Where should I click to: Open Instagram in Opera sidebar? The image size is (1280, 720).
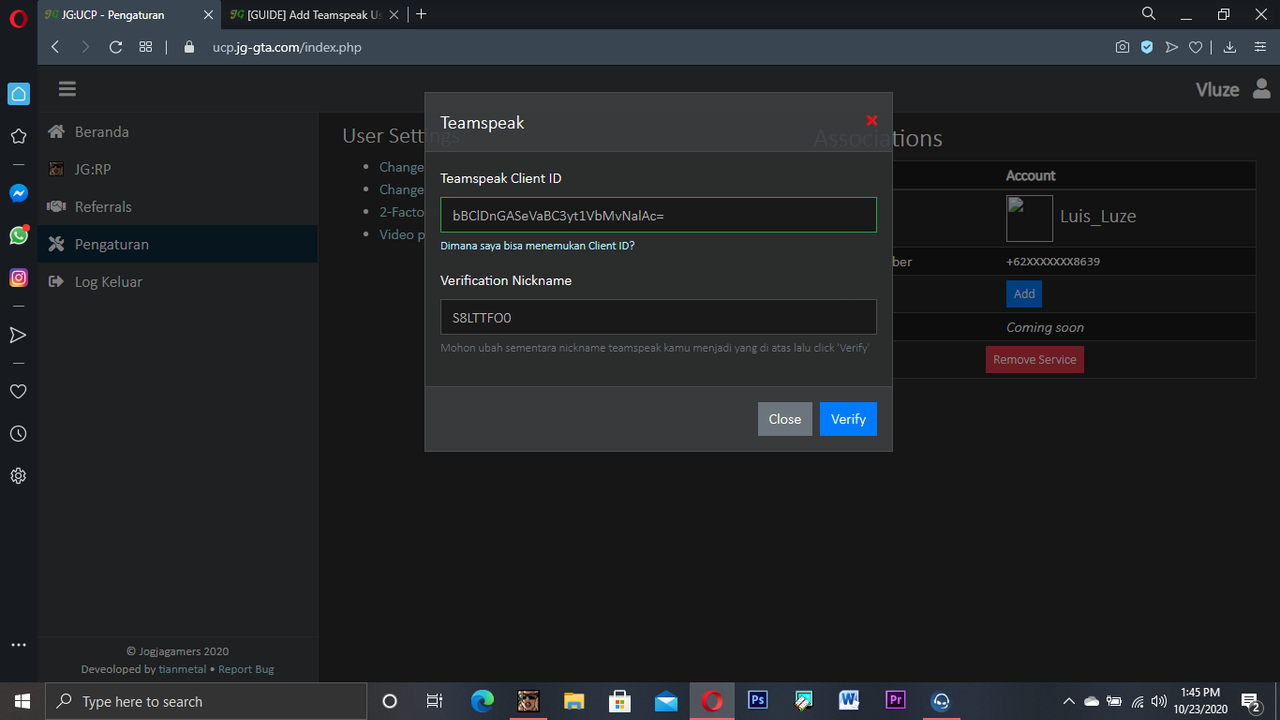(x=18, y=278)
